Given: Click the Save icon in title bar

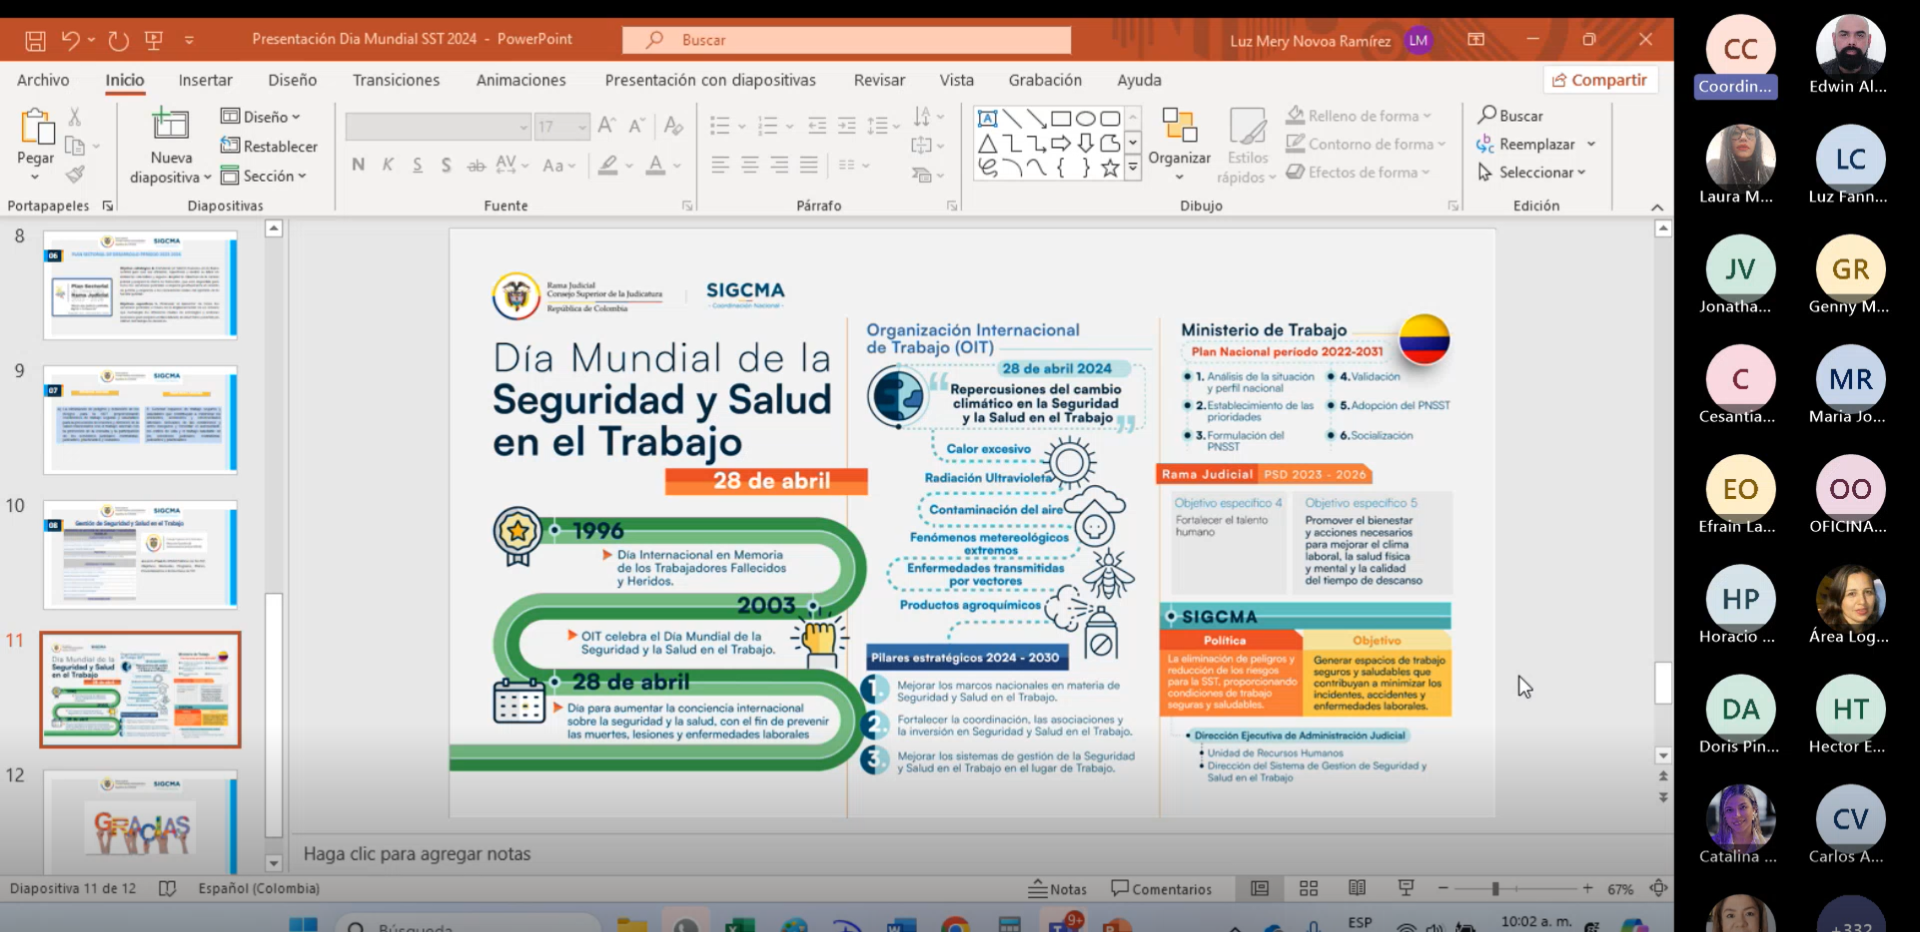Looking at the screenshot, I should click(x=35, y=41).
